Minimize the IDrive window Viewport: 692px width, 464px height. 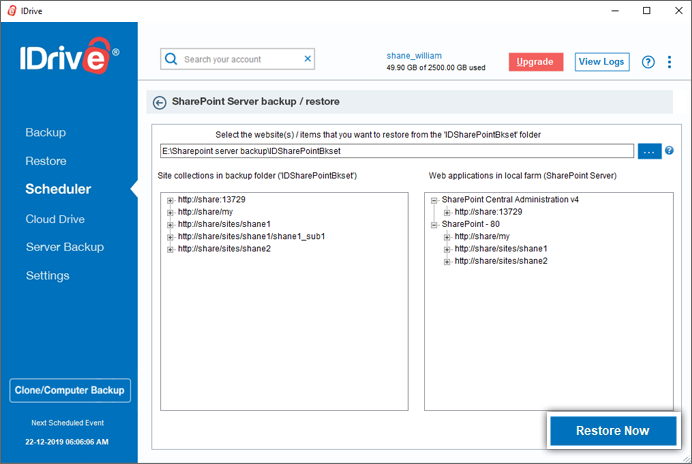pyautogui.click(x=615, y=11)
